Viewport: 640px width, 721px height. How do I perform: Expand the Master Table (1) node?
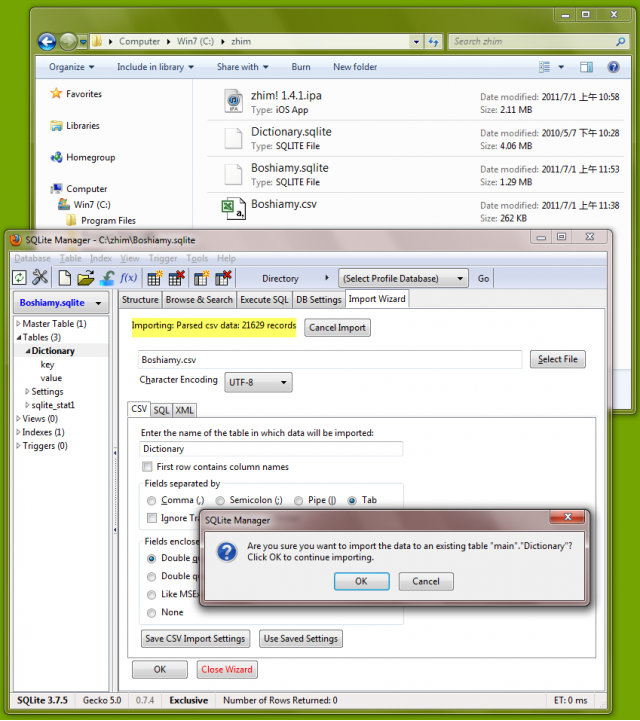click(x=18, y=324)
